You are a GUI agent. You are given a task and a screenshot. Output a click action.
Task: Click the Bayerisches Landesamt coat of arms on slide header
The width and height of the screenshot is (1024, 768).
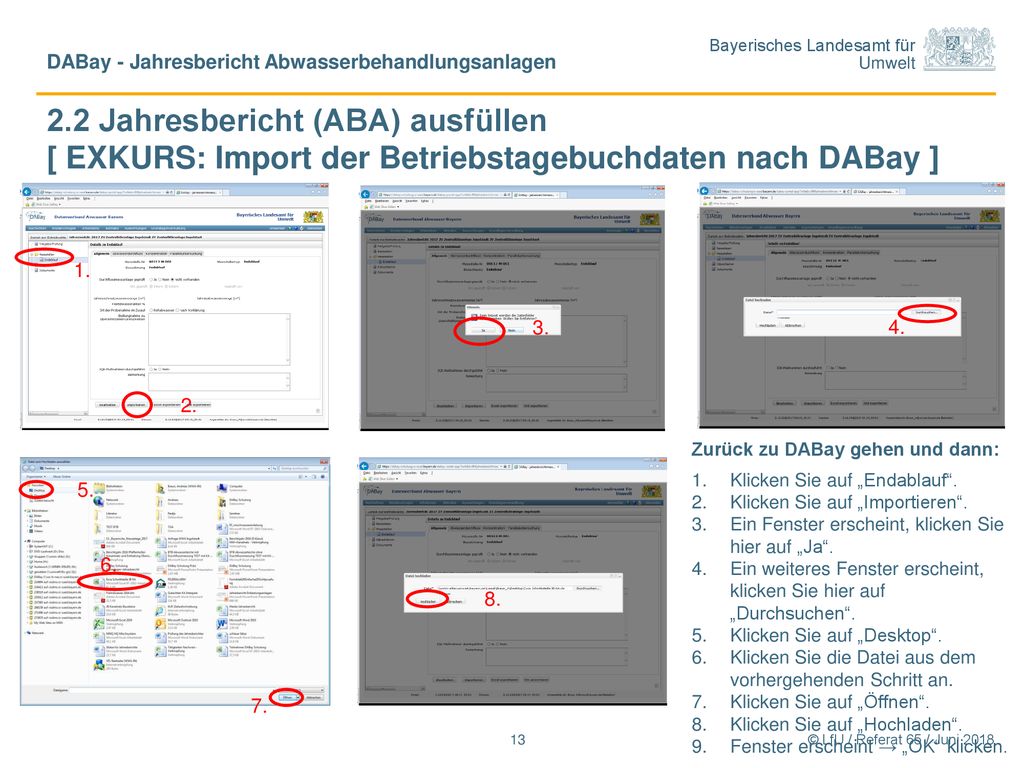959,48
